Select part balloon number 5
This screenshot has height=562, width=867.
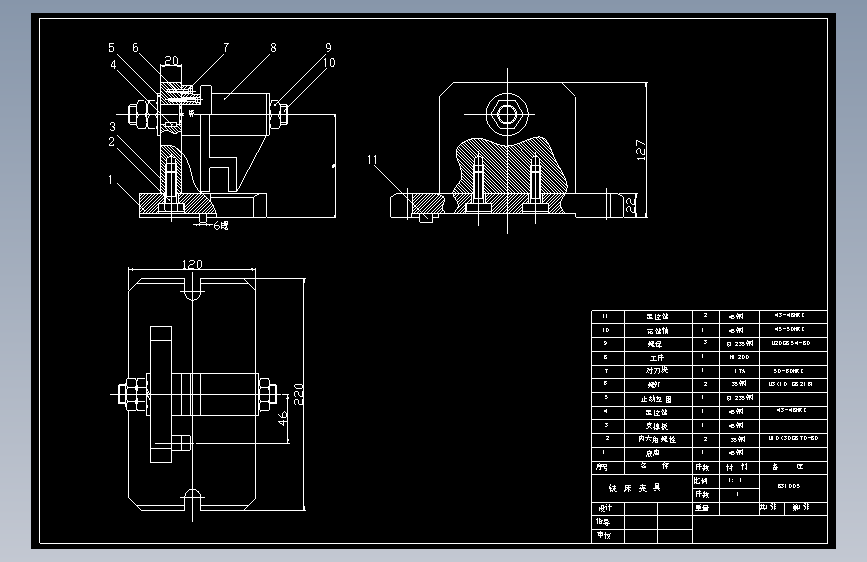[111, 48]
